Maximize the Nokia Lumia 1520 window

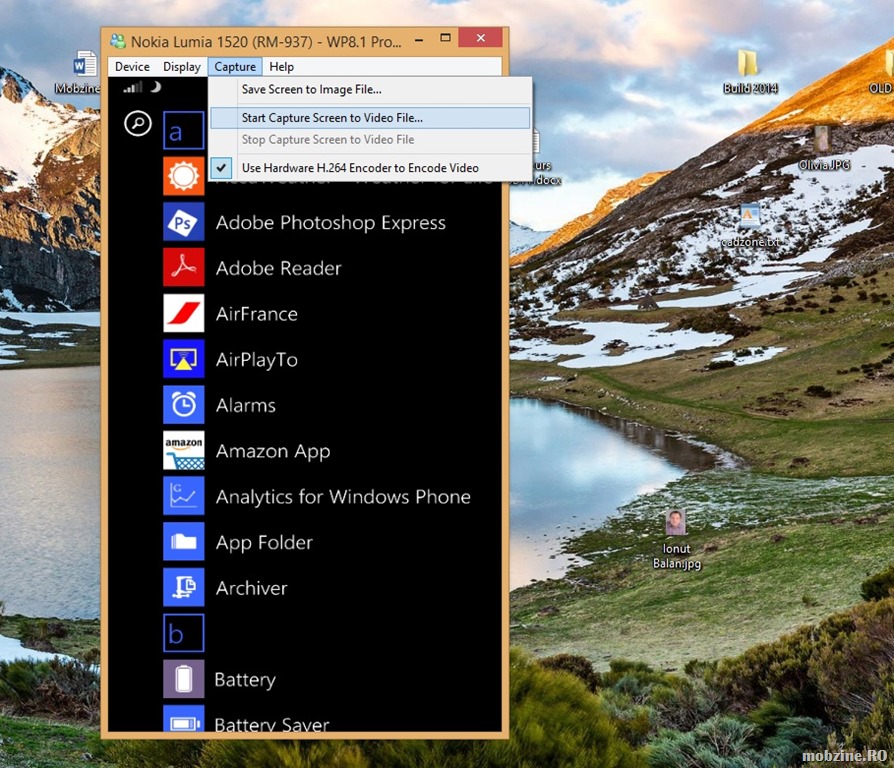pos(445,38)
